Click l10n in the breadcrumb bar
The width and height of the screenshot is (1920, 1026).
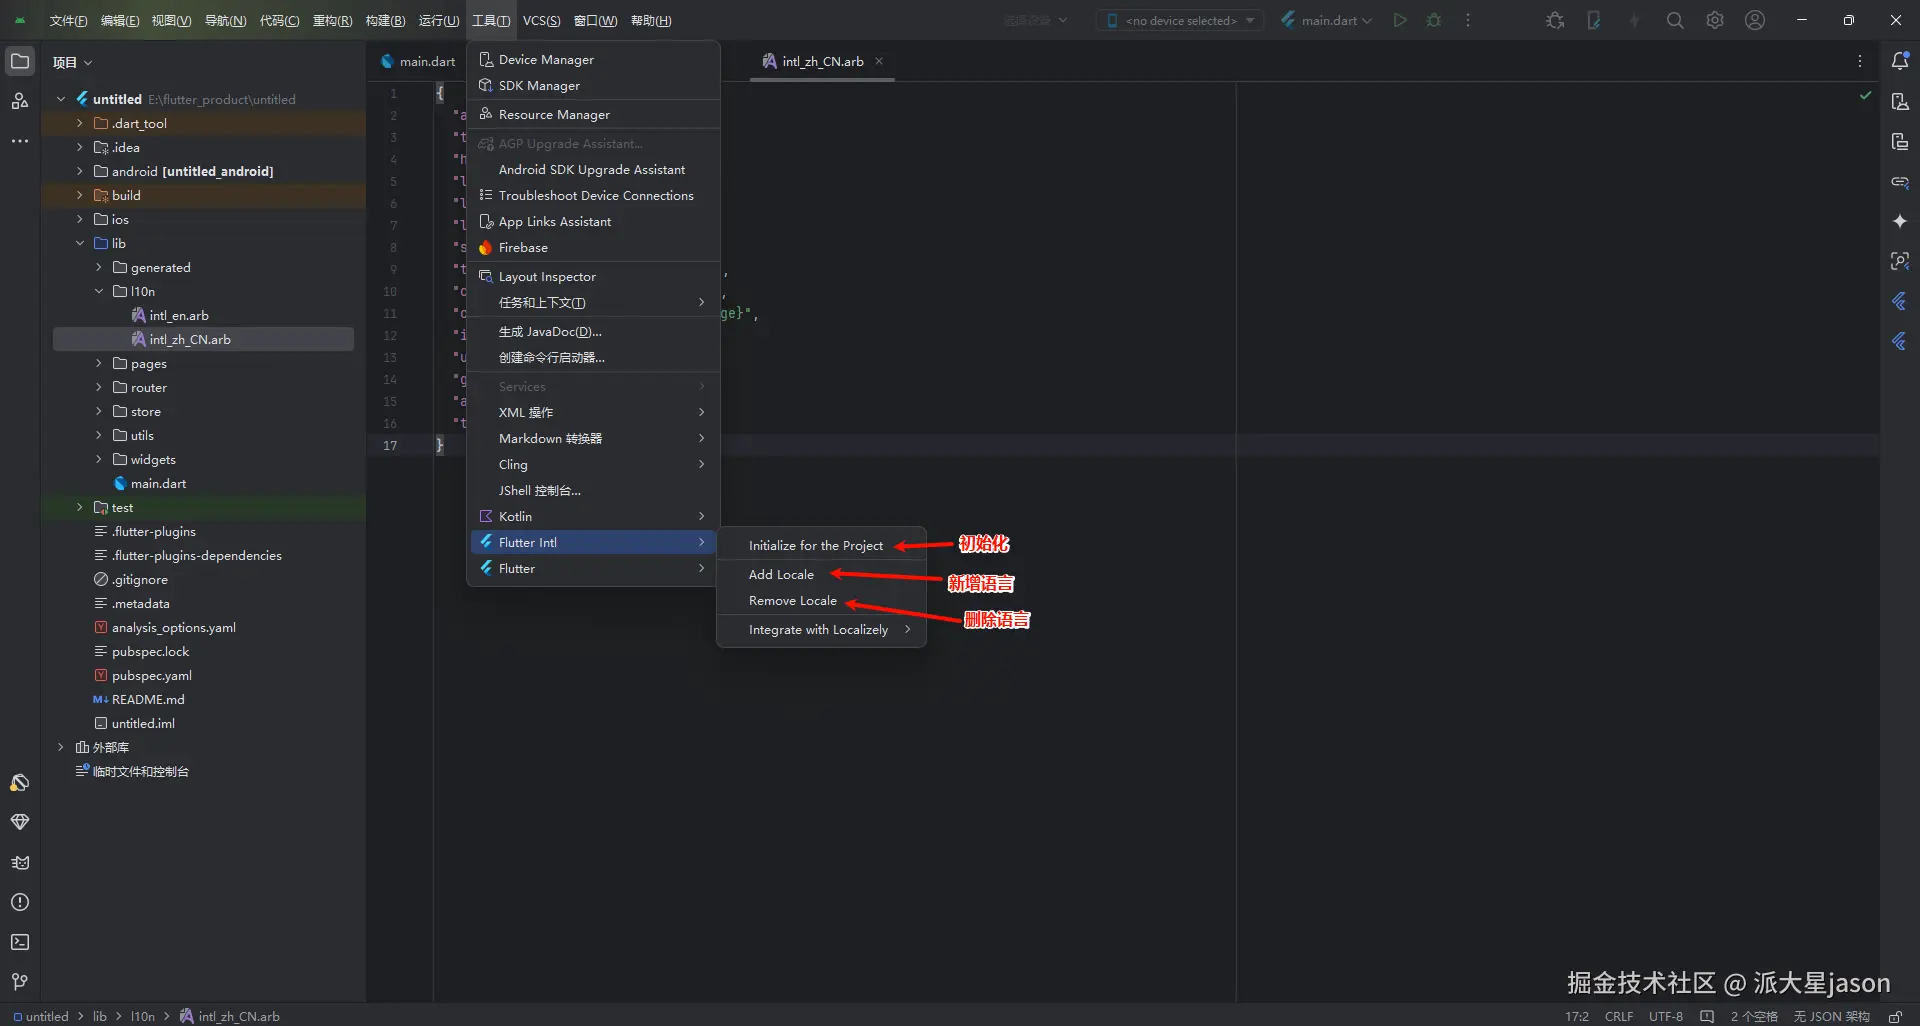point(143,1016)
